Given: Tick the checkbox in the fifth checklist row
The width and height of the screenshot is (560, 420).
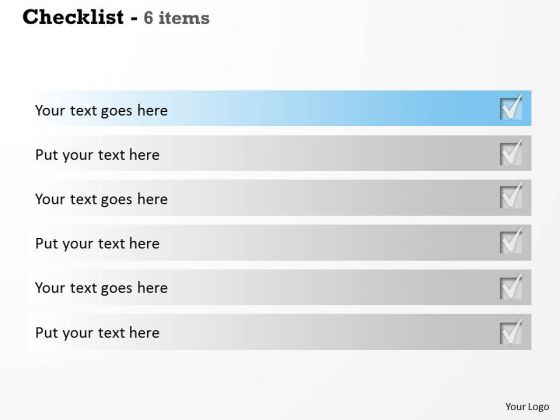Looking at the screenshot, I should click(x=511, y=287).
